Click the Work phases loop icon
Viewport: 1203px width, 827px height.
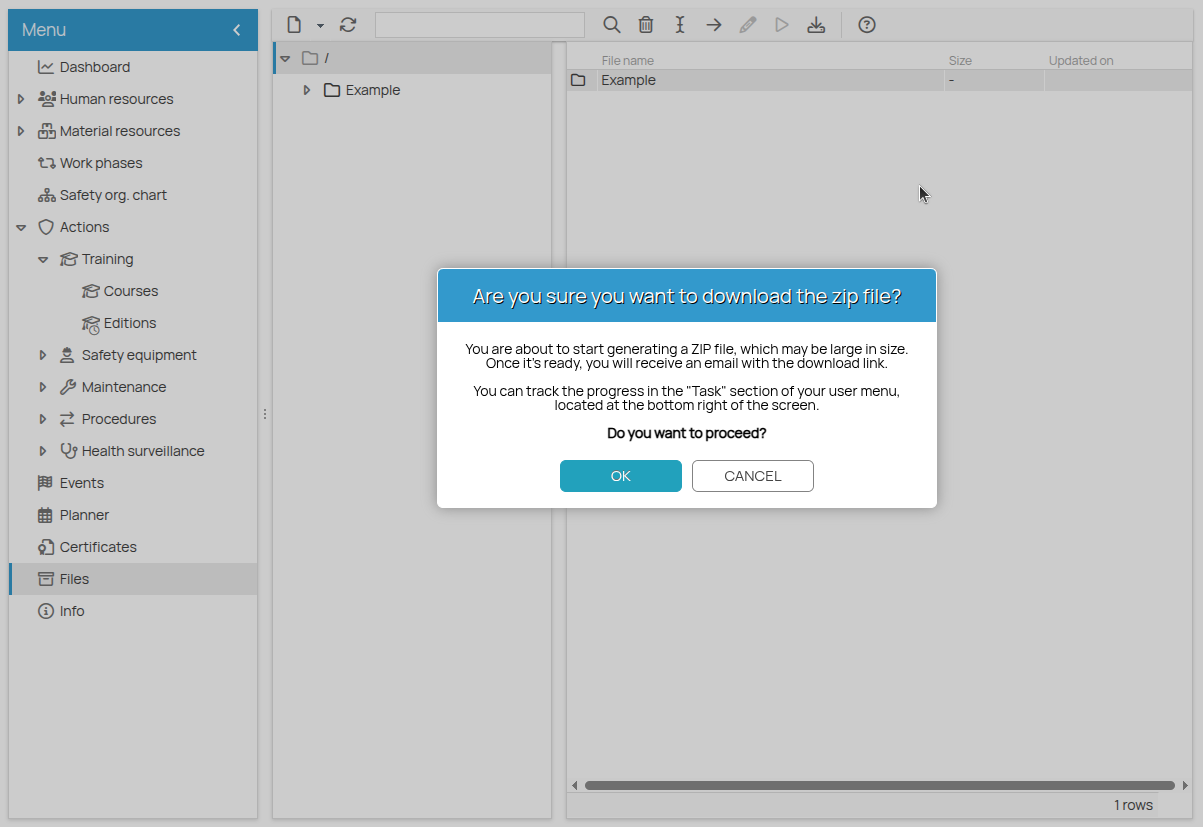pyautogui.click(x=45, y=163)
